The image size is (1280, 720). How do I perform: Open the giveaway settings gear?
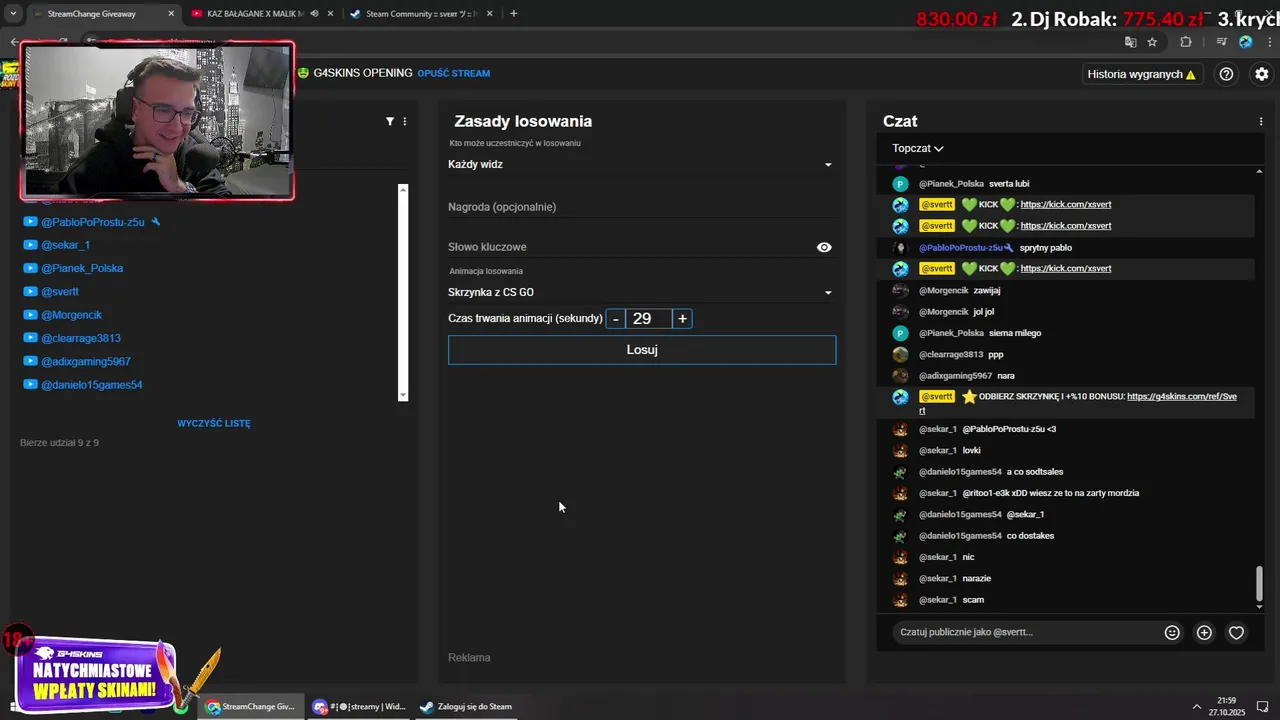(x=1262, y=74)
